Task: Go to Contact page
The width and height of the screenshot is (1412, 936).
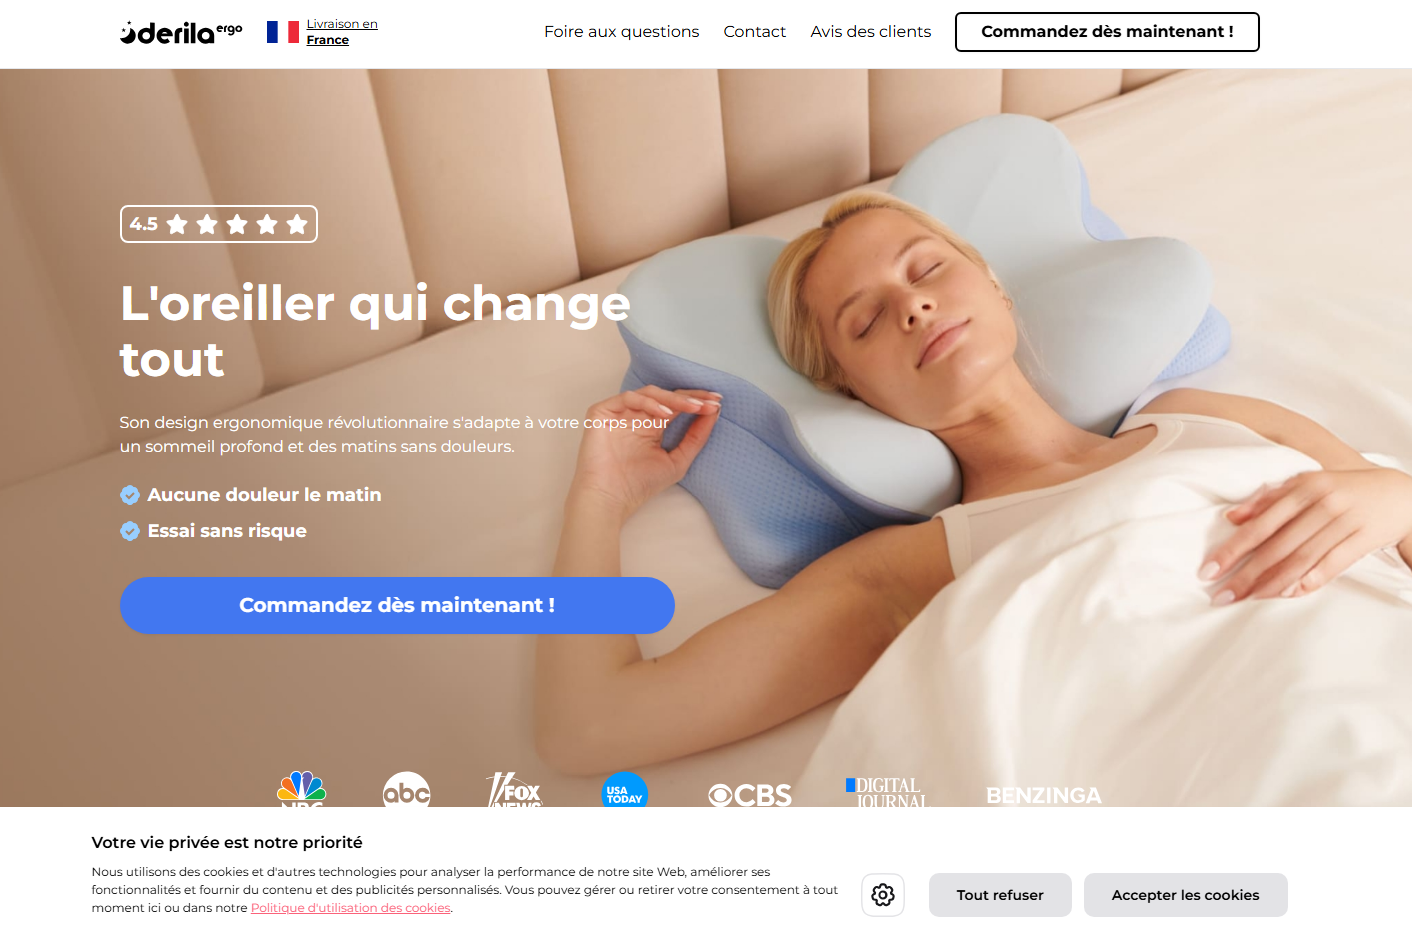Action: tap(755, 32)
